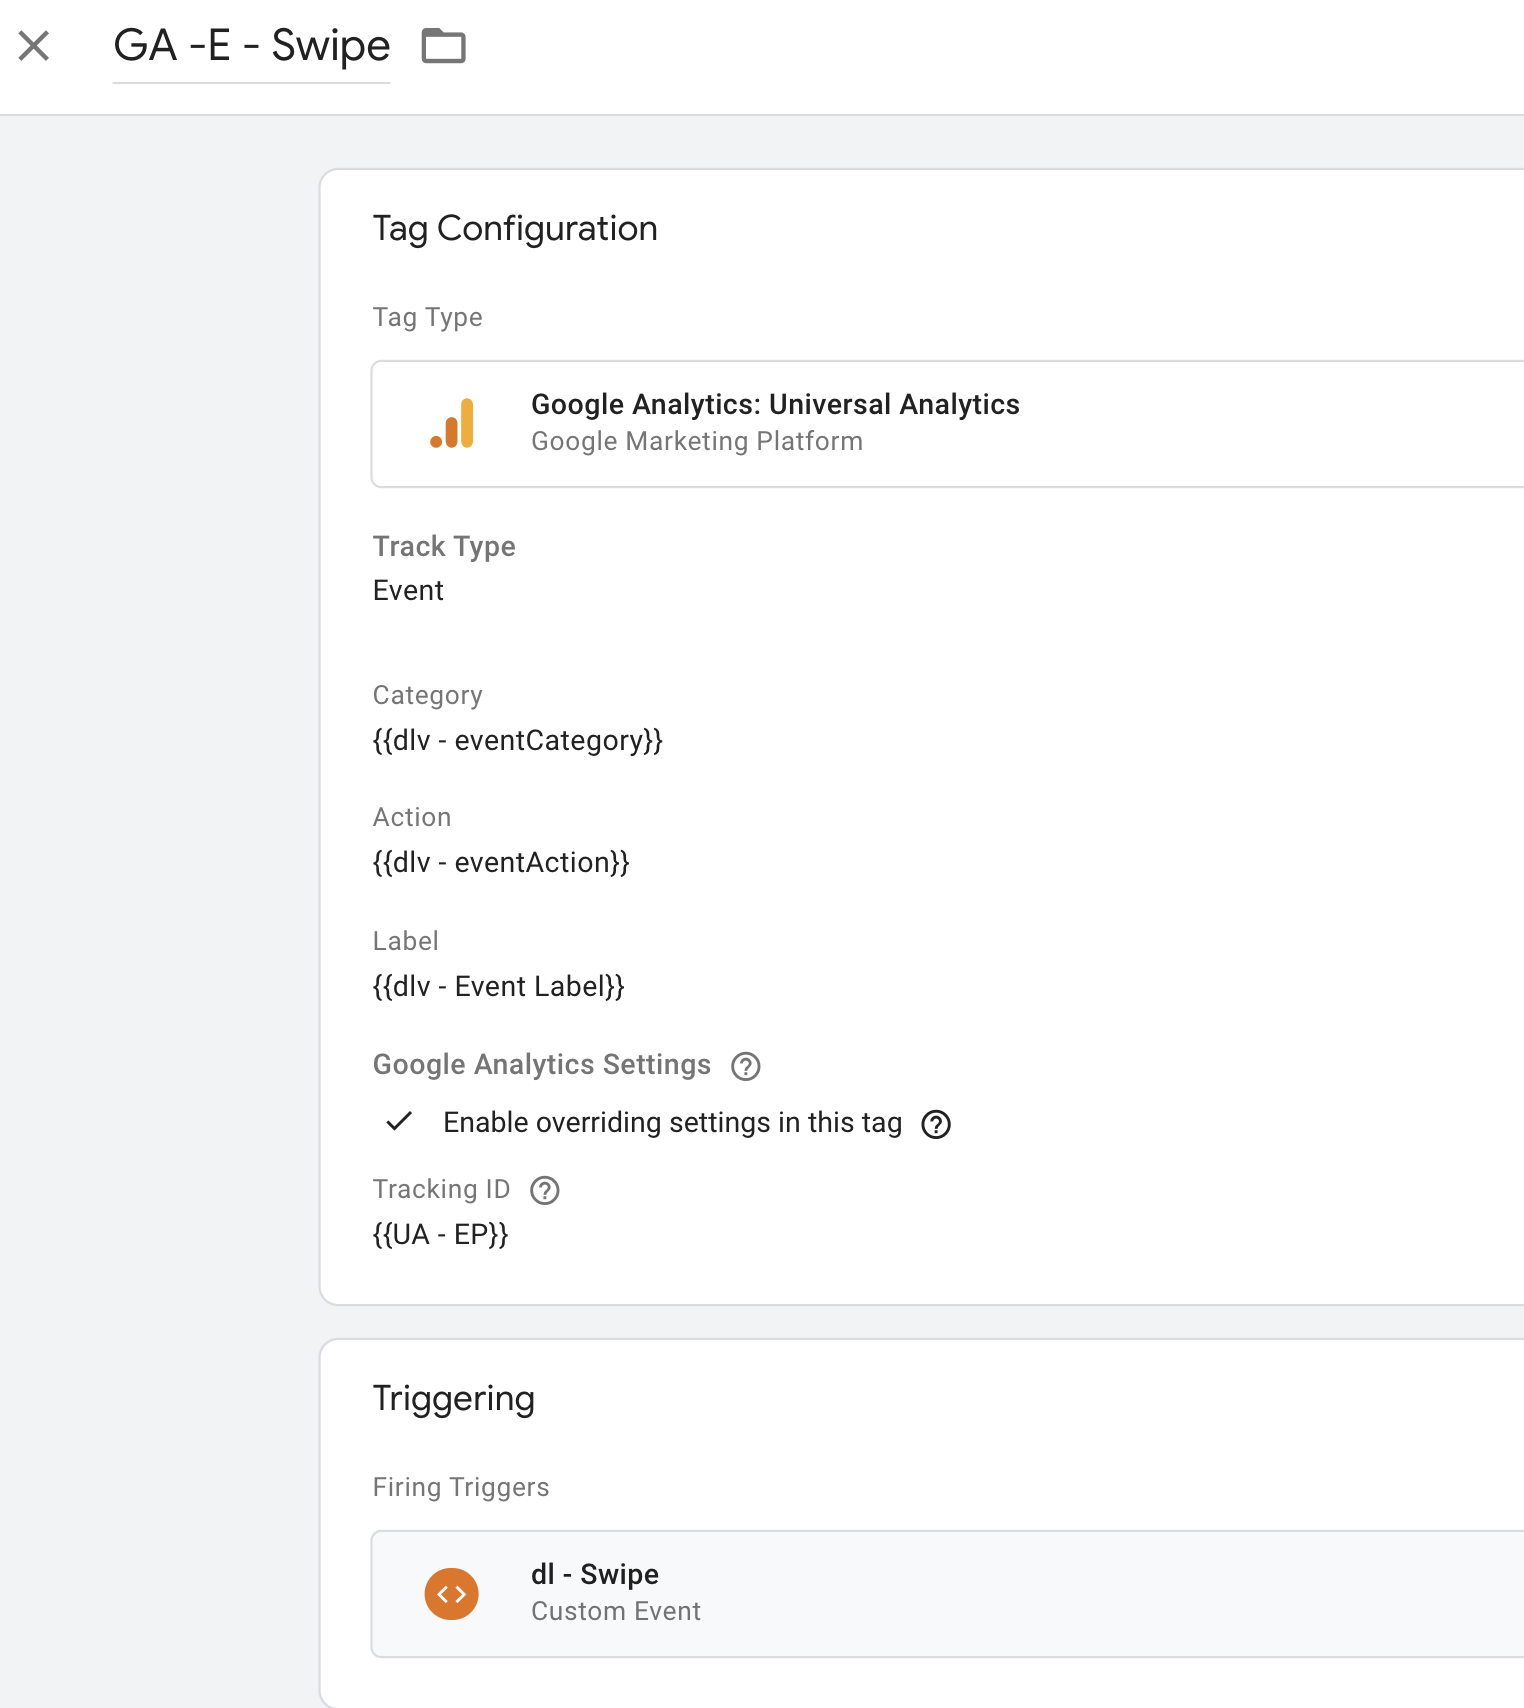Click the Track Type value Event

coord(408,590)
